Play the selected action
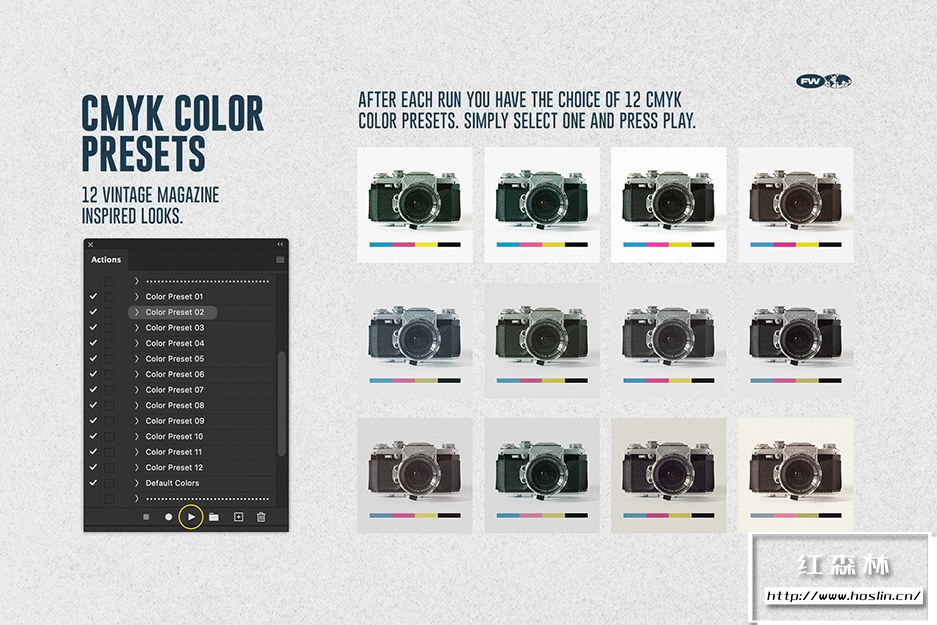Viewport: 937px width, 625px height. tap(191, 517)
